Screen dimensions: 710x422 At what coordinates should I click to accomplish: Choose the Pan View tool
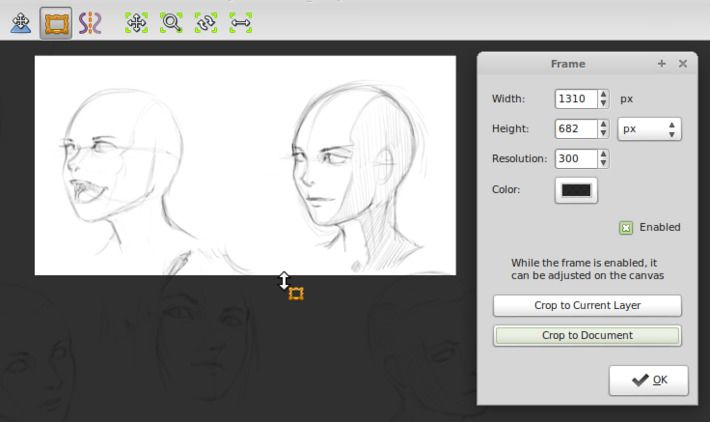click(136, 23)
